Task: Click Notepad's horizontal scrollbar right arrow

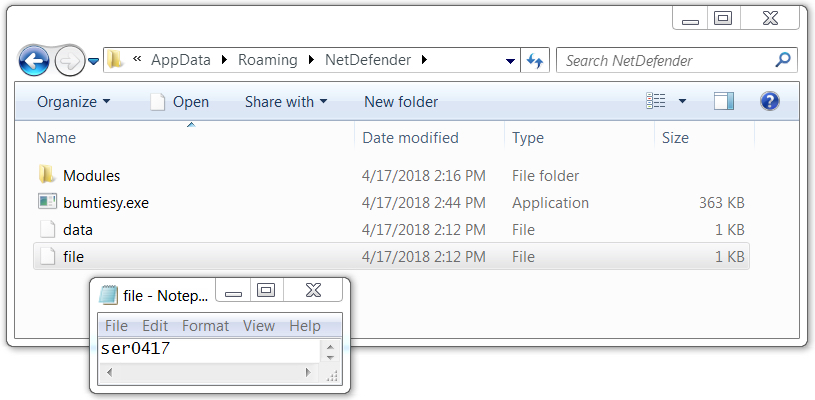Action: (x=308, y=372)
